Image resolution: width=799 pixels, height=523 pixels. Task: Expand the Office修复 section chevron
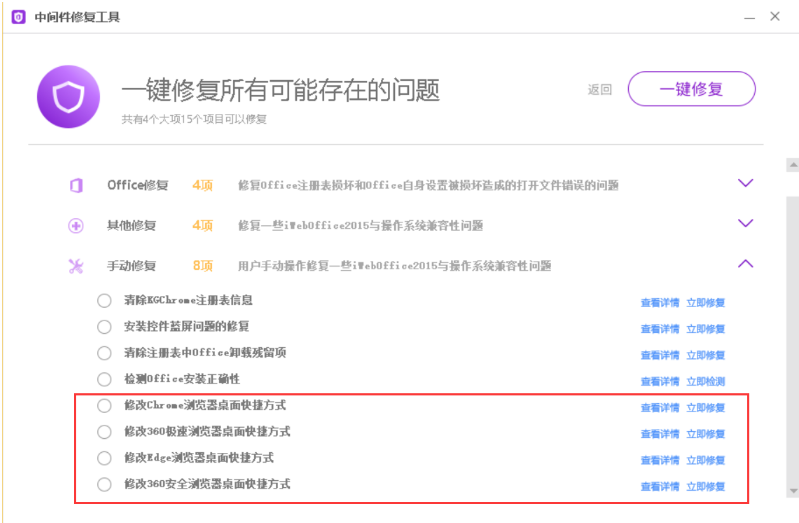coord(745,183)
